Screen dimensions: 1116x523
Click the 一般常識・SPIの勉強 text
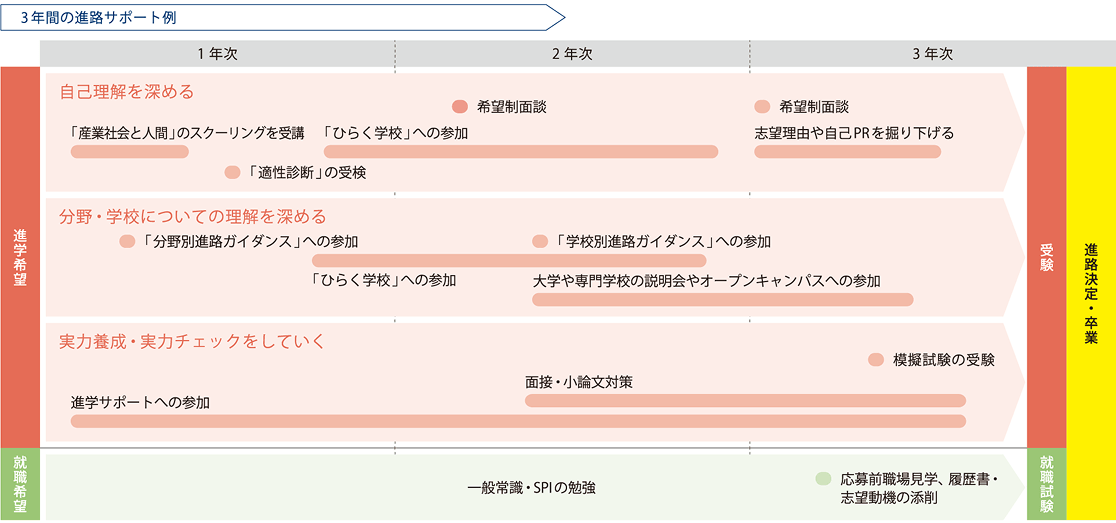pos(532,488)
